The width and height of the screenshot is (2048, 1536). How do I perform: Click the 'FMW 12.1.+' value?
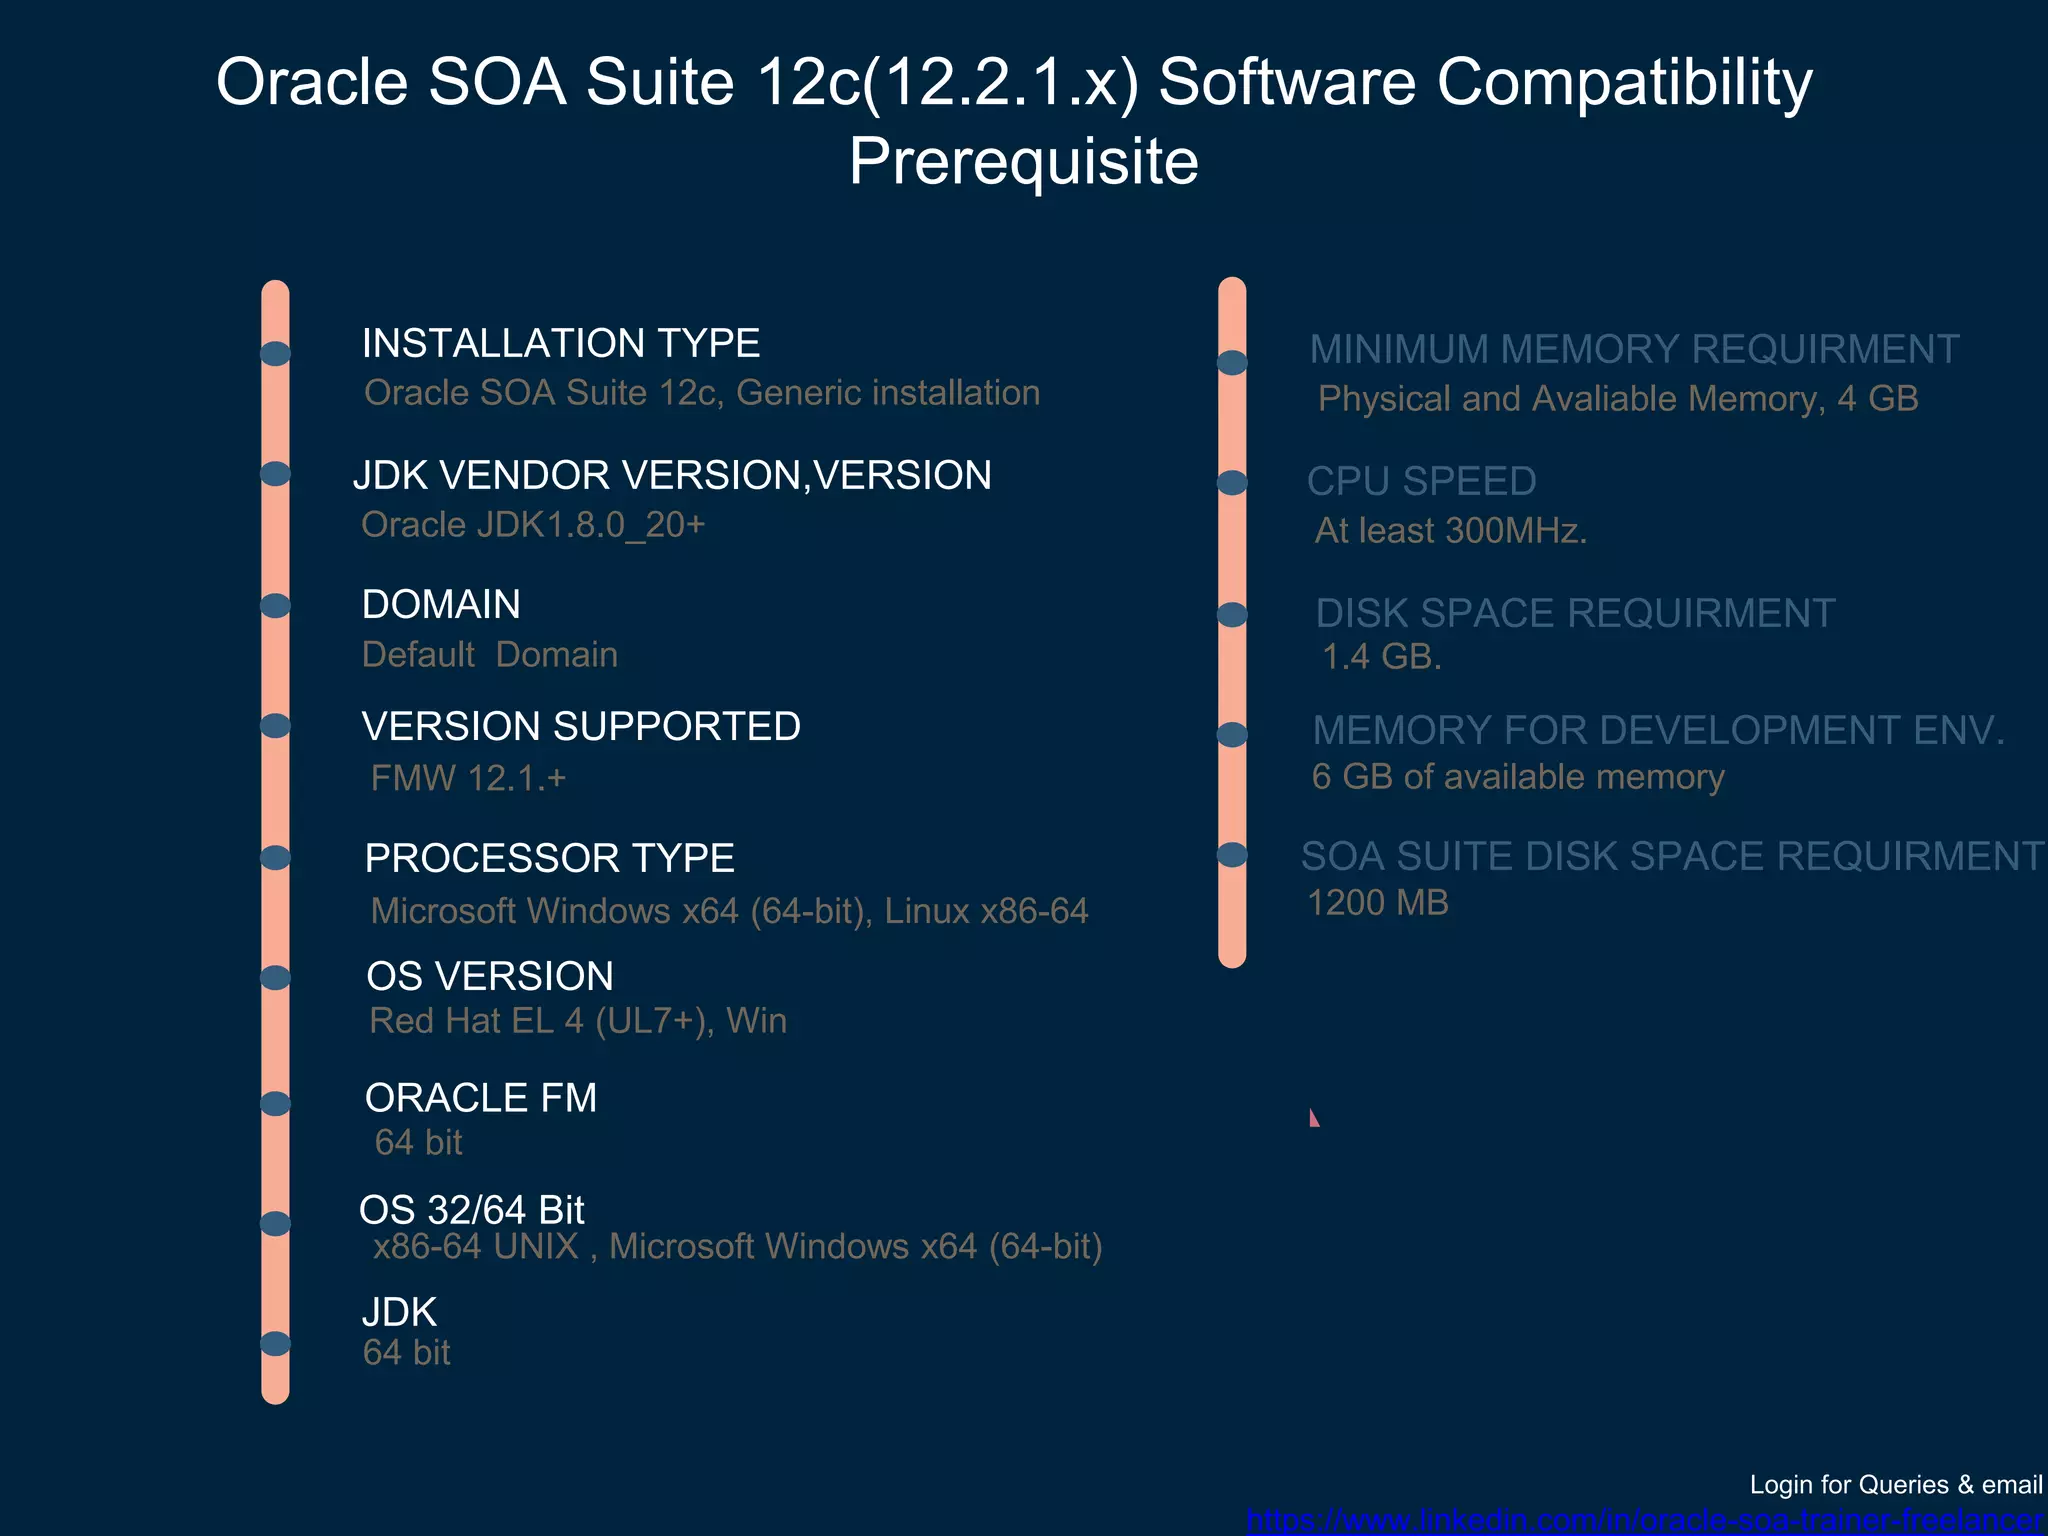point(468,778)
